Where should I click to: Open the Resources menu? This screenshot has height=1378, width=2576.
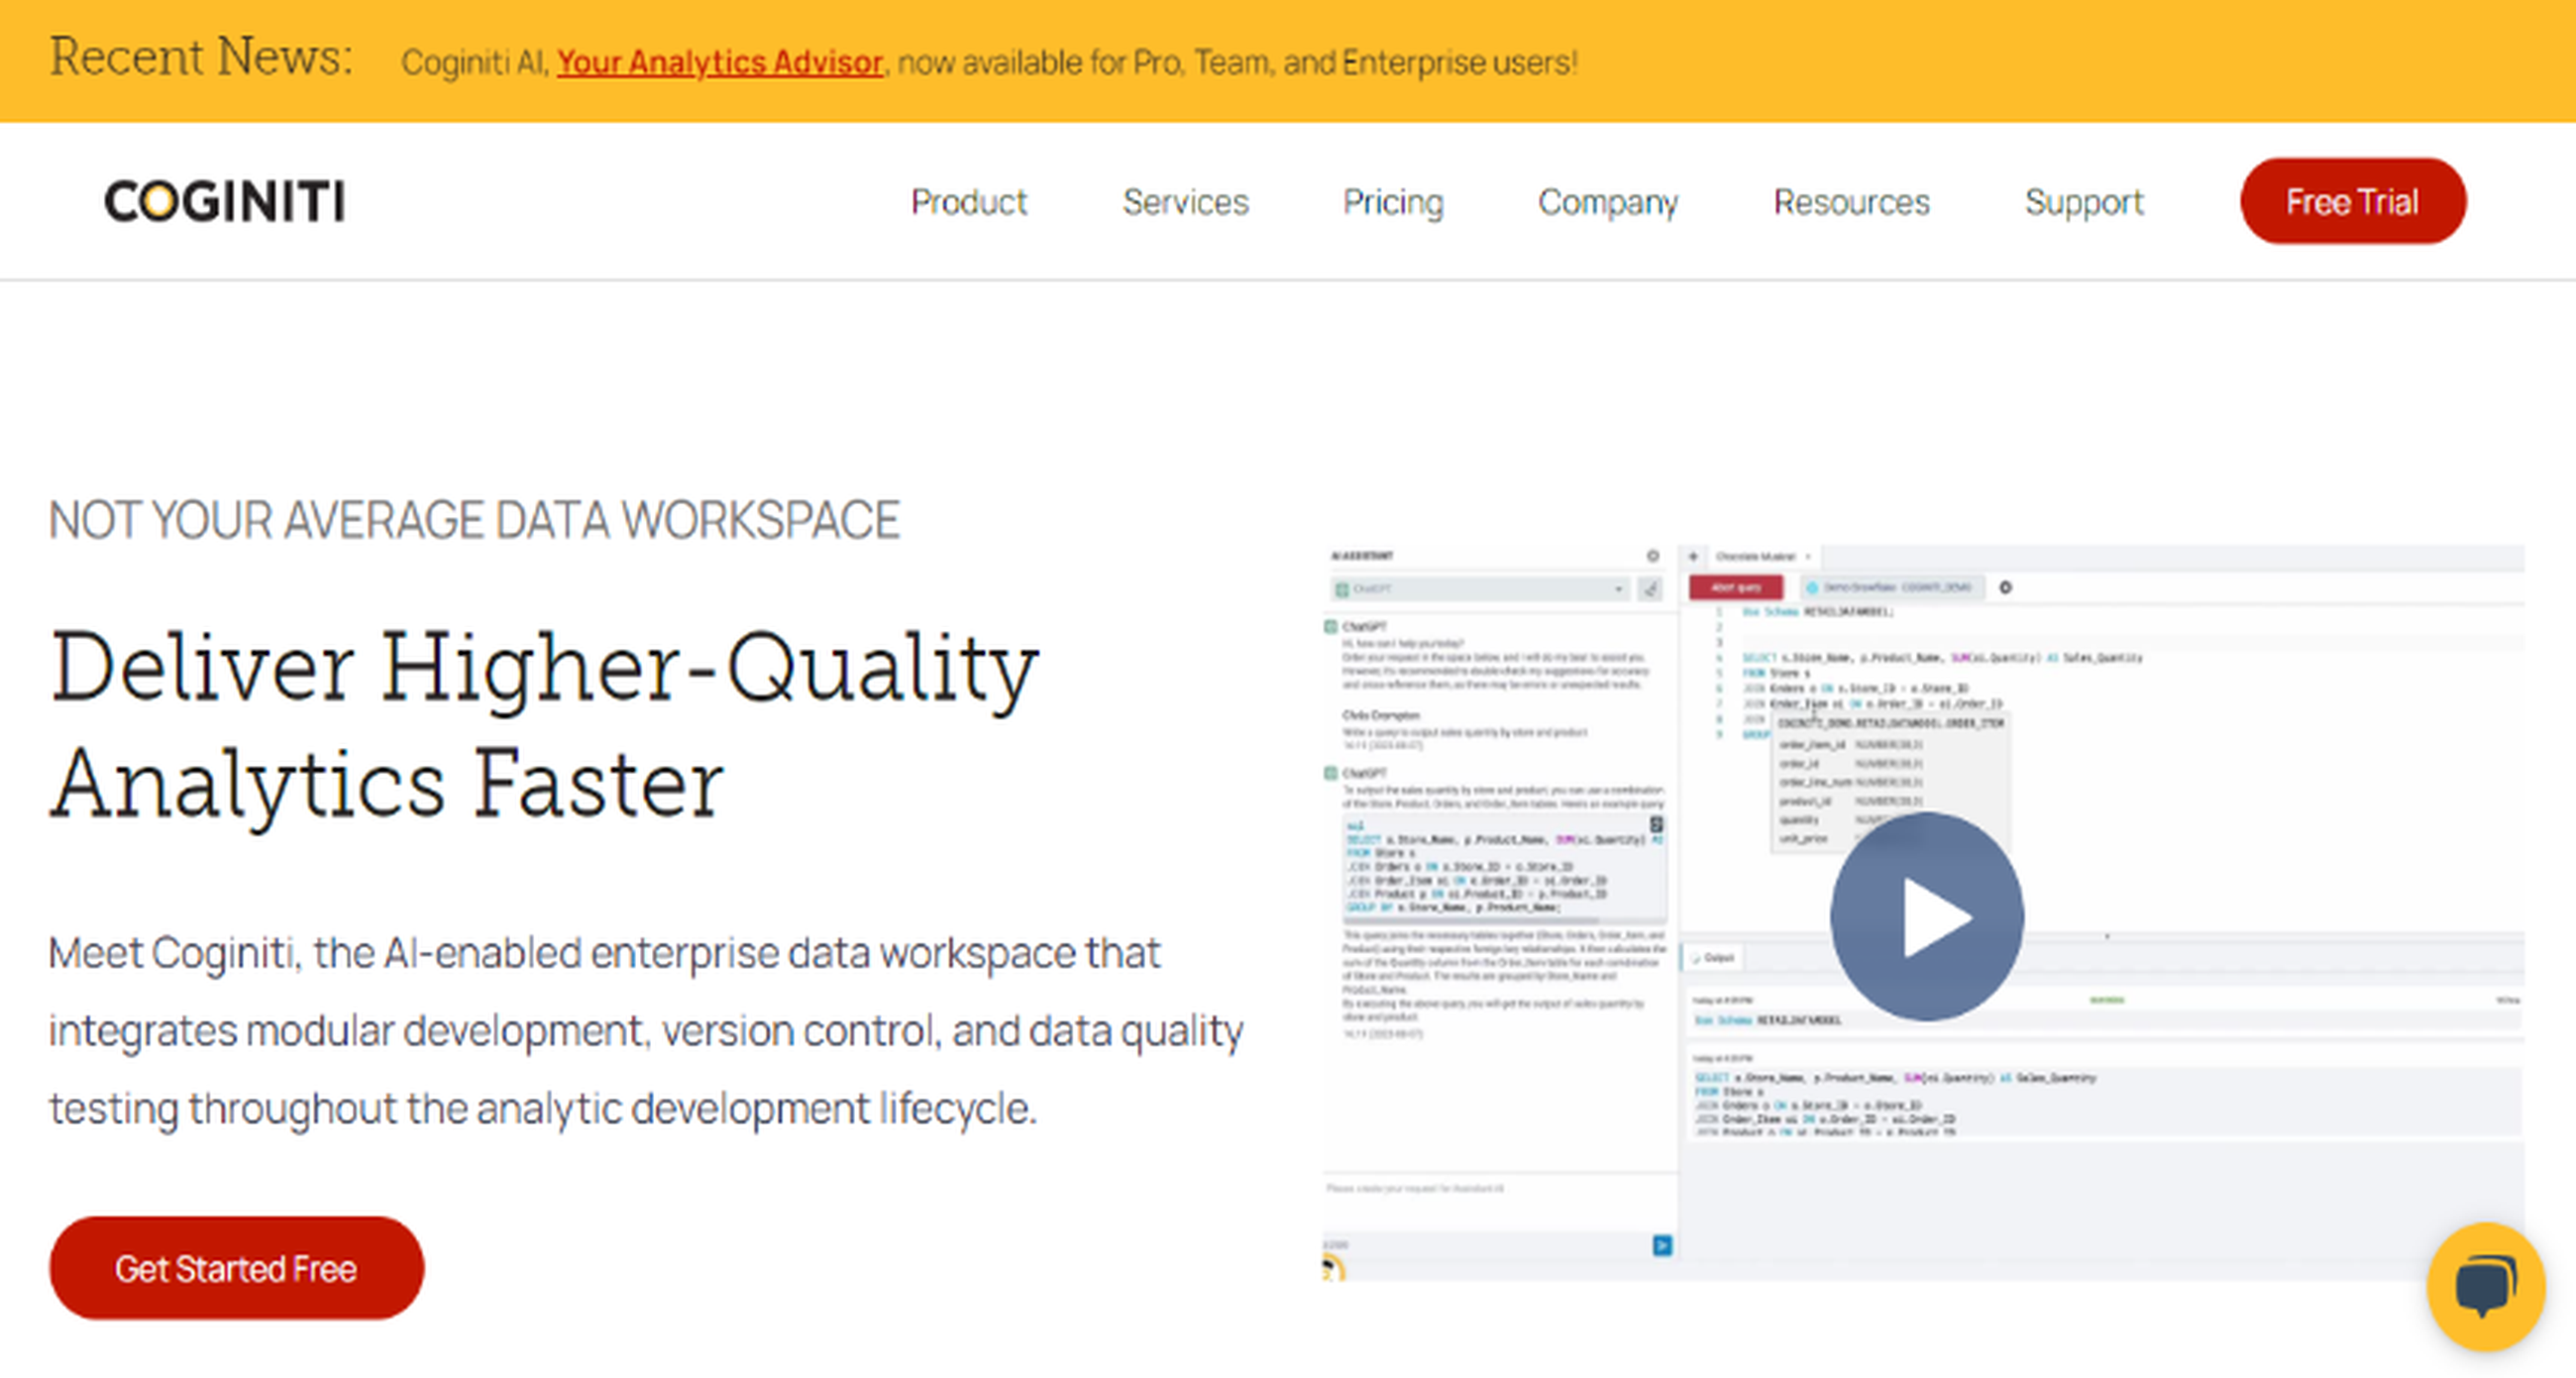(x=1851, y=202)
